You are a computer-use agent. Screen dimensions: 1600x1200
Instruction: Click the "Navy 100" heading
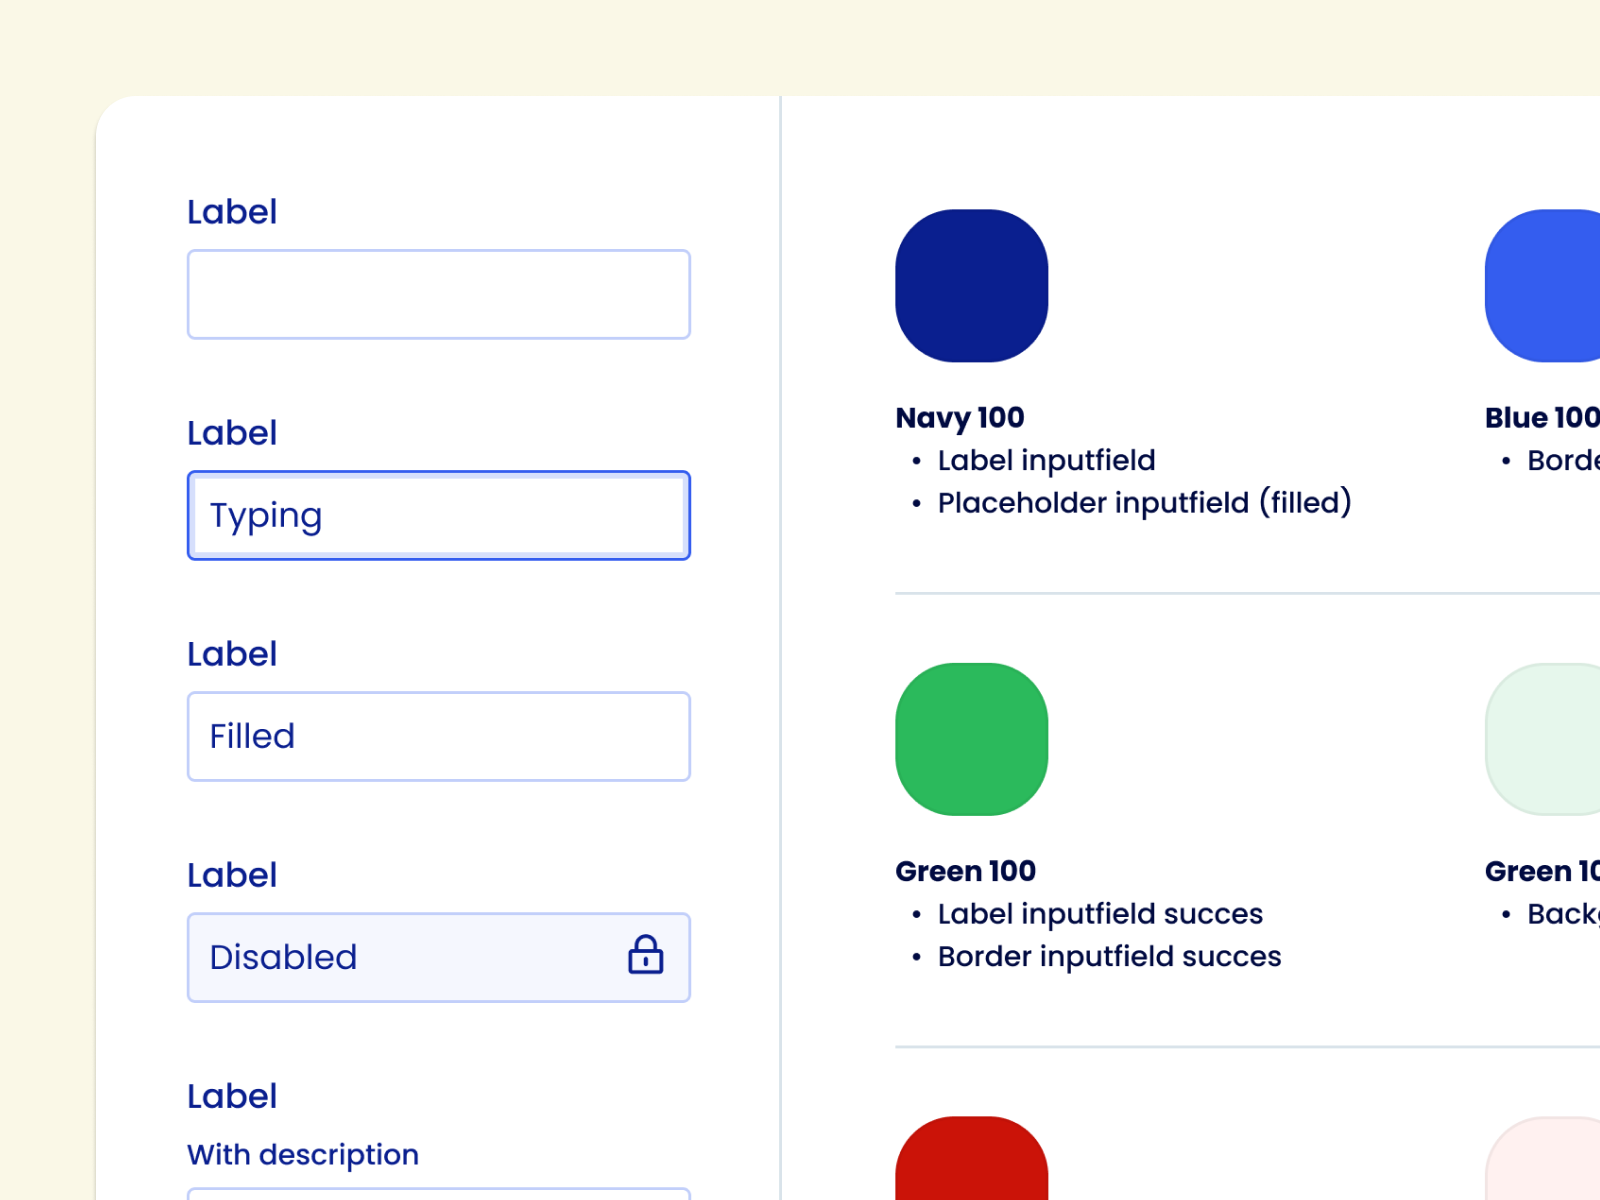point(959,418)
